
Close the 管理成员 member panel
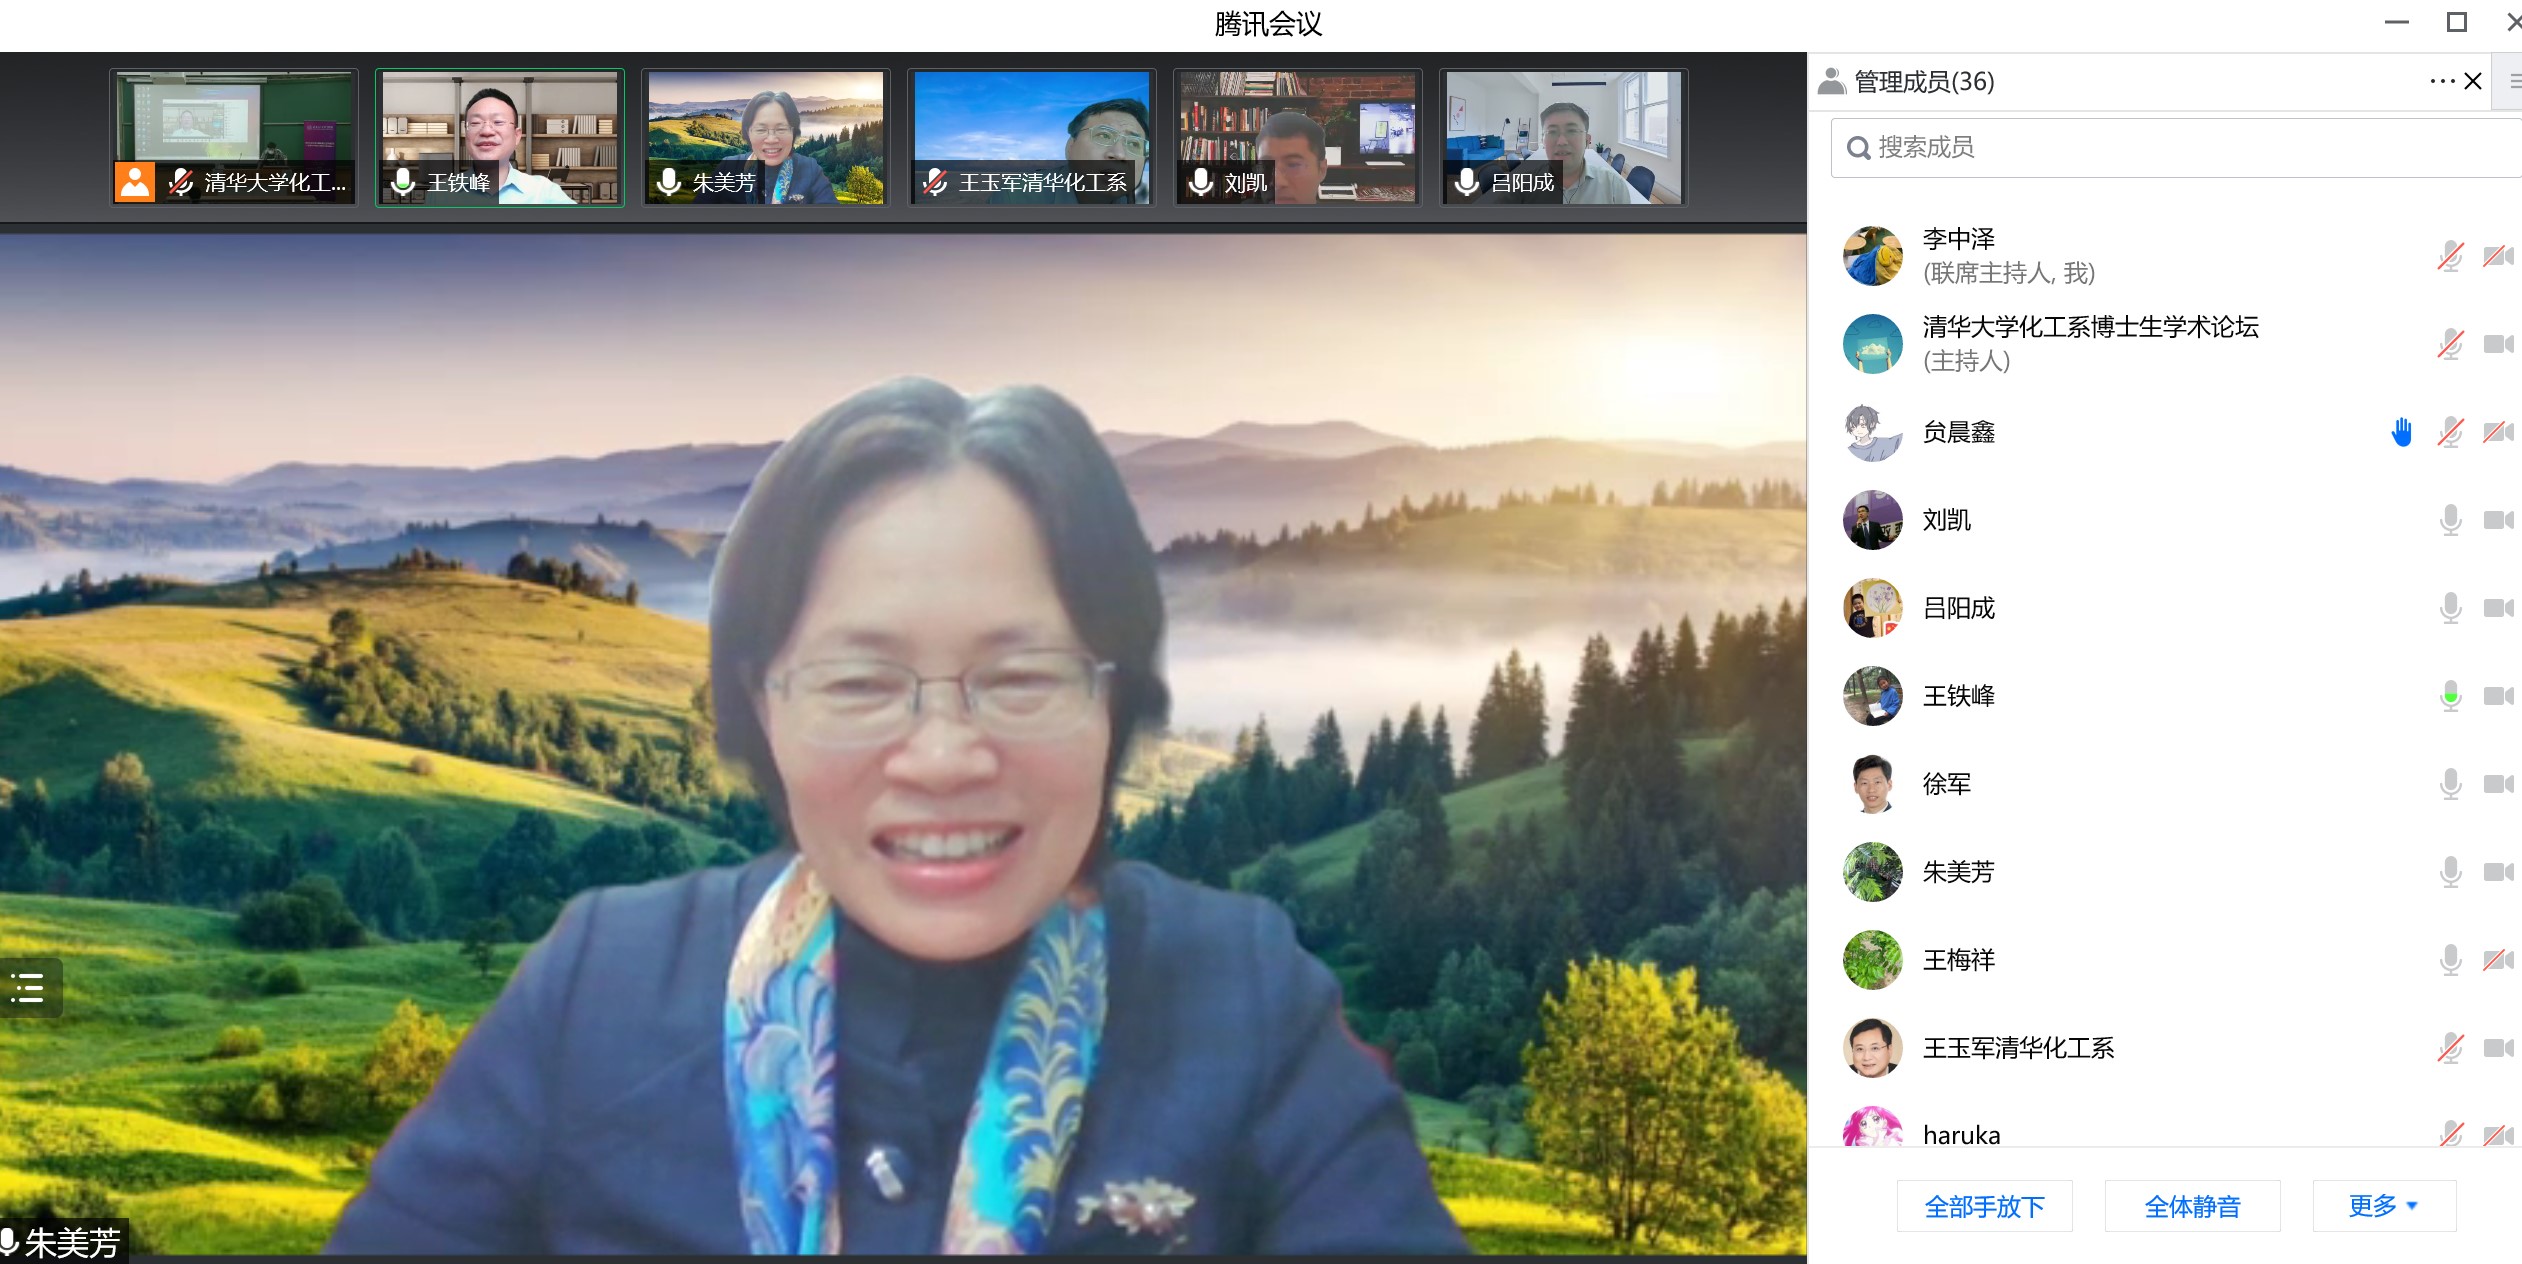2473,82
